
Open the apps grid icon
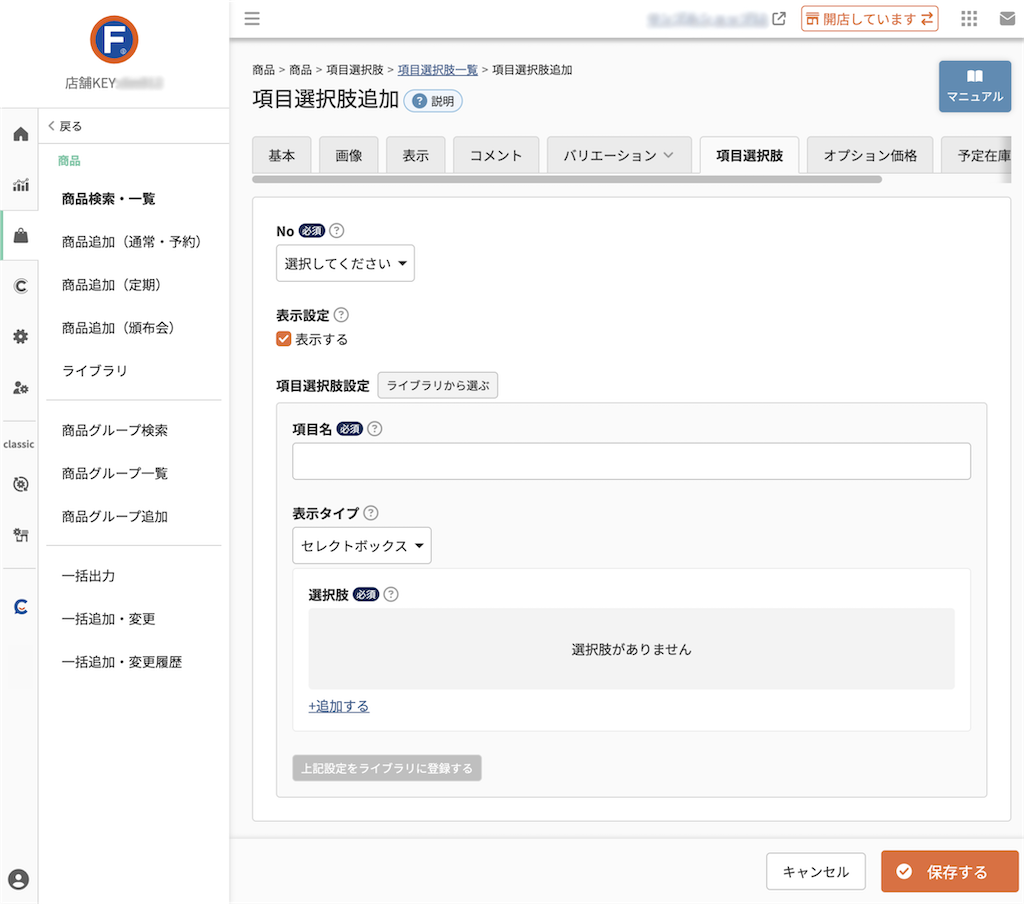969,18
